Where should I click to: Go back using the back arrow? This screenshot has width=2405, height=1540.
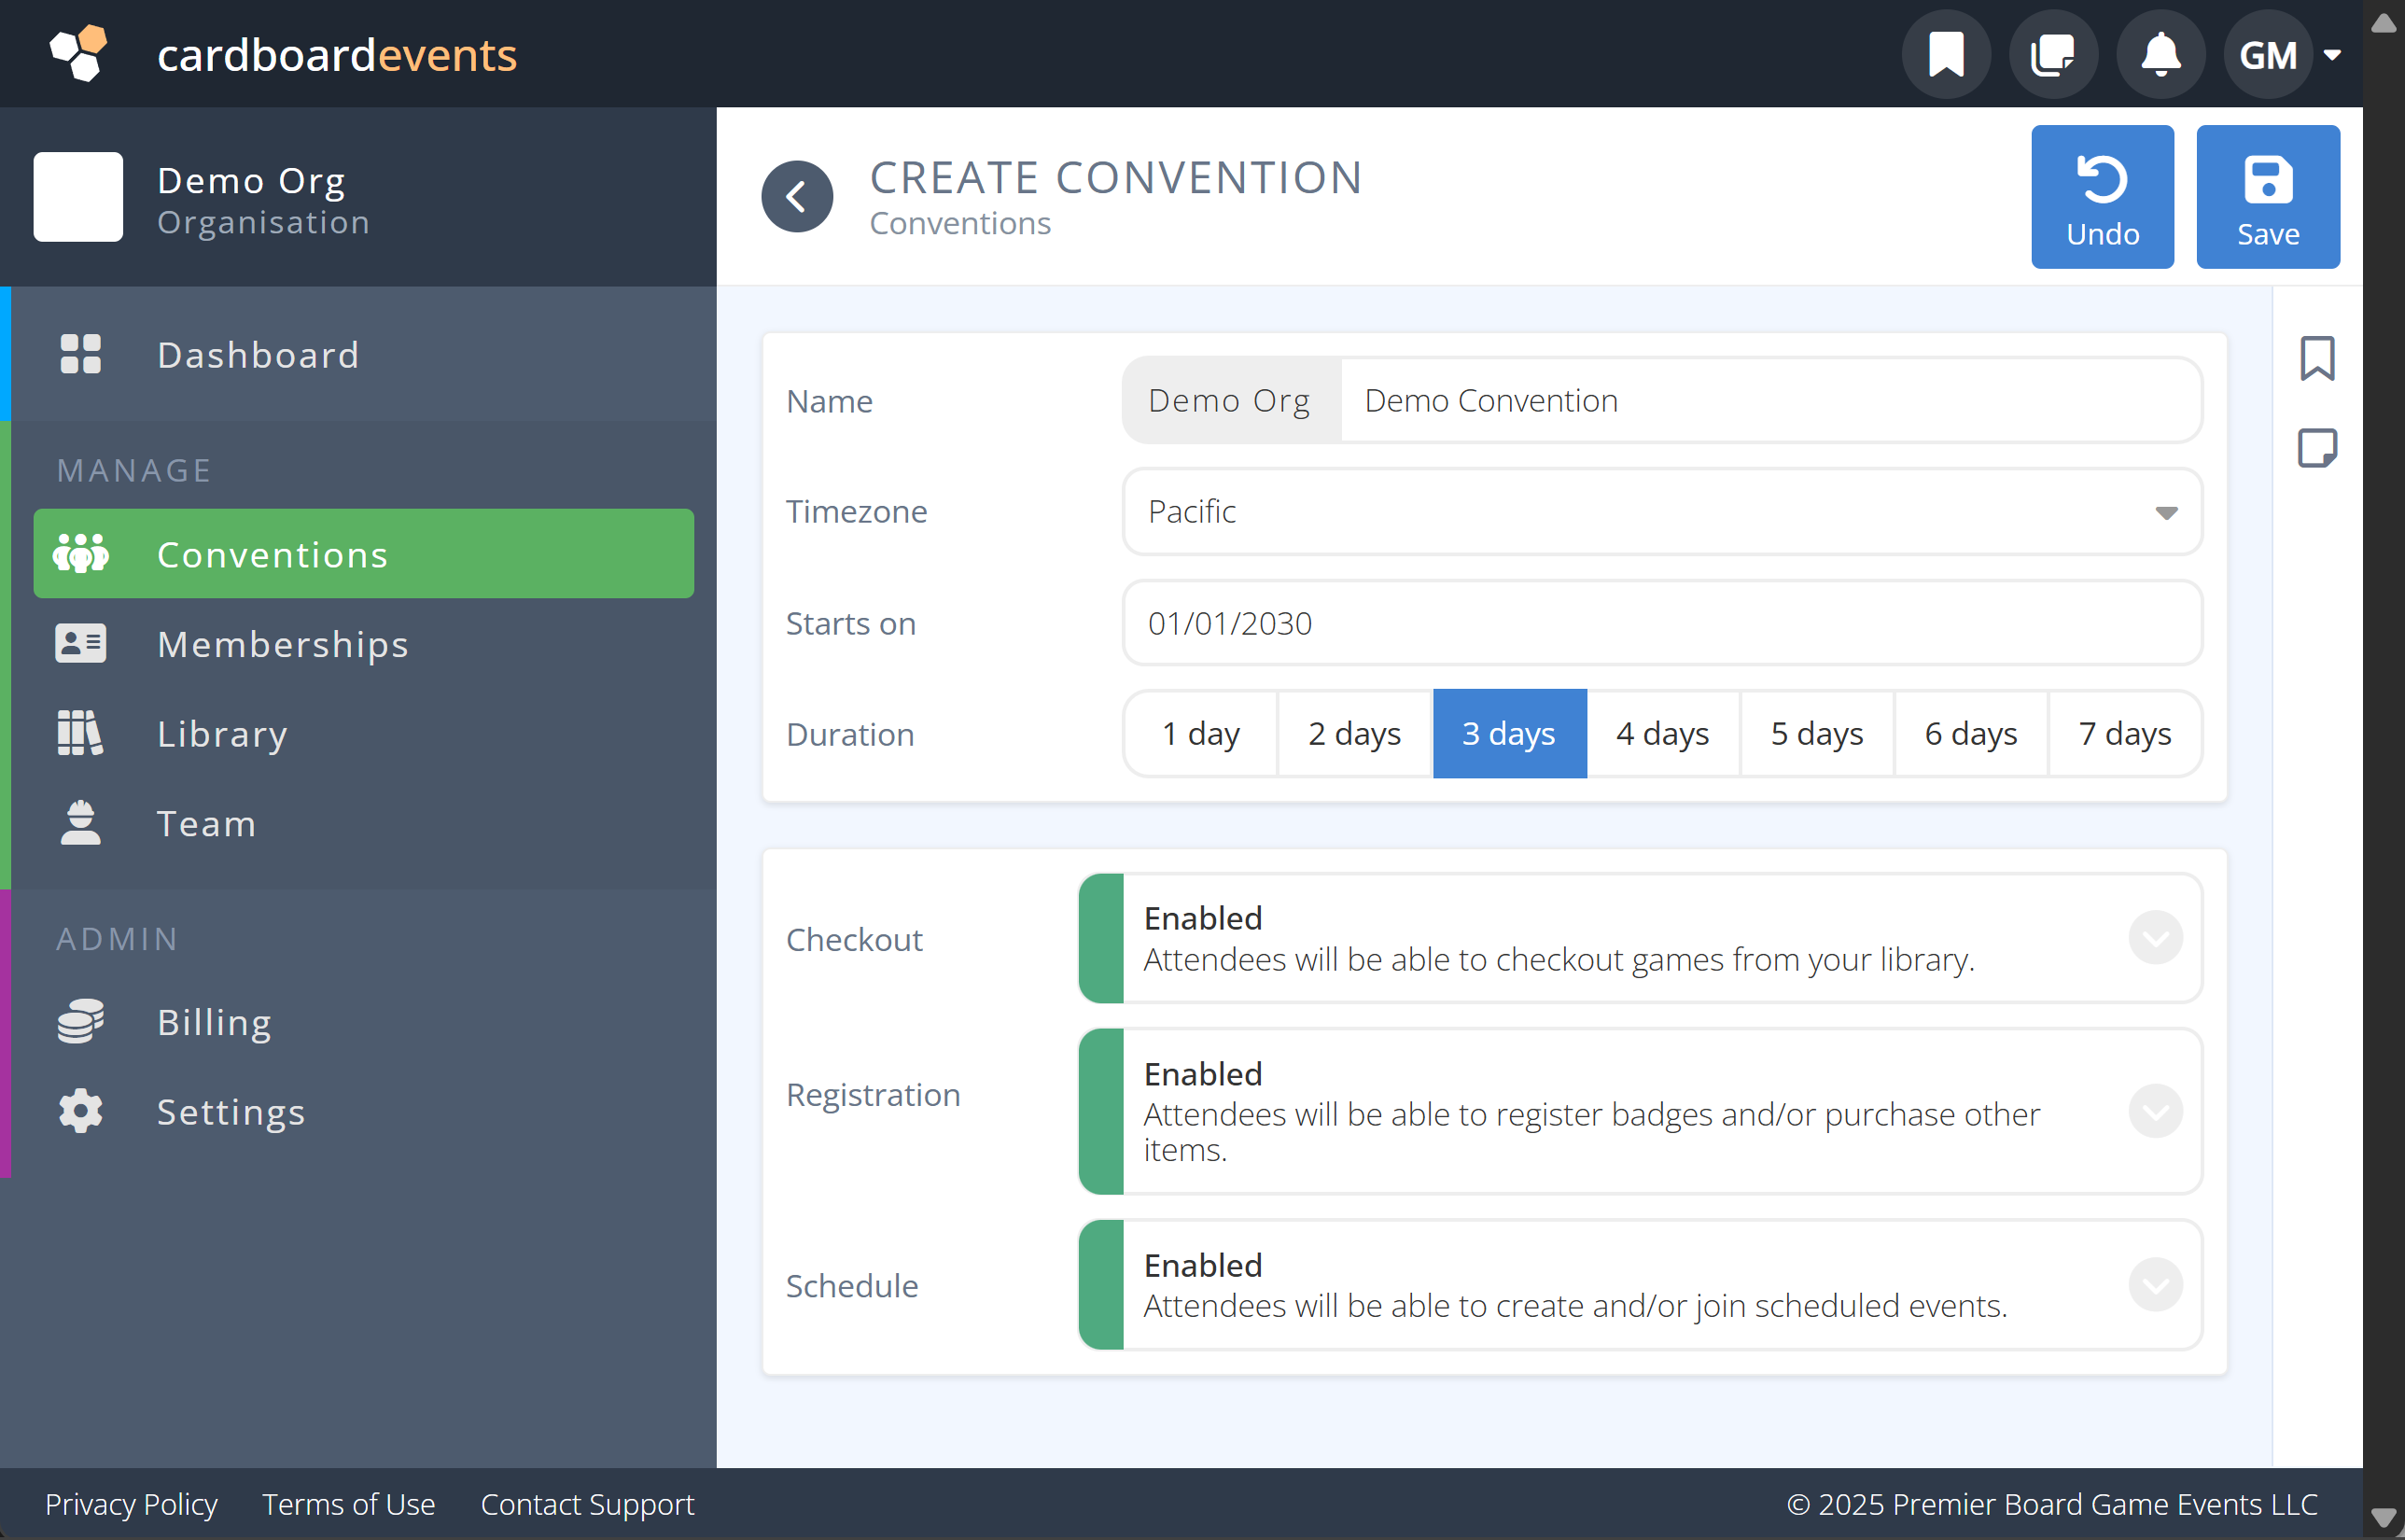pos(797,196)
